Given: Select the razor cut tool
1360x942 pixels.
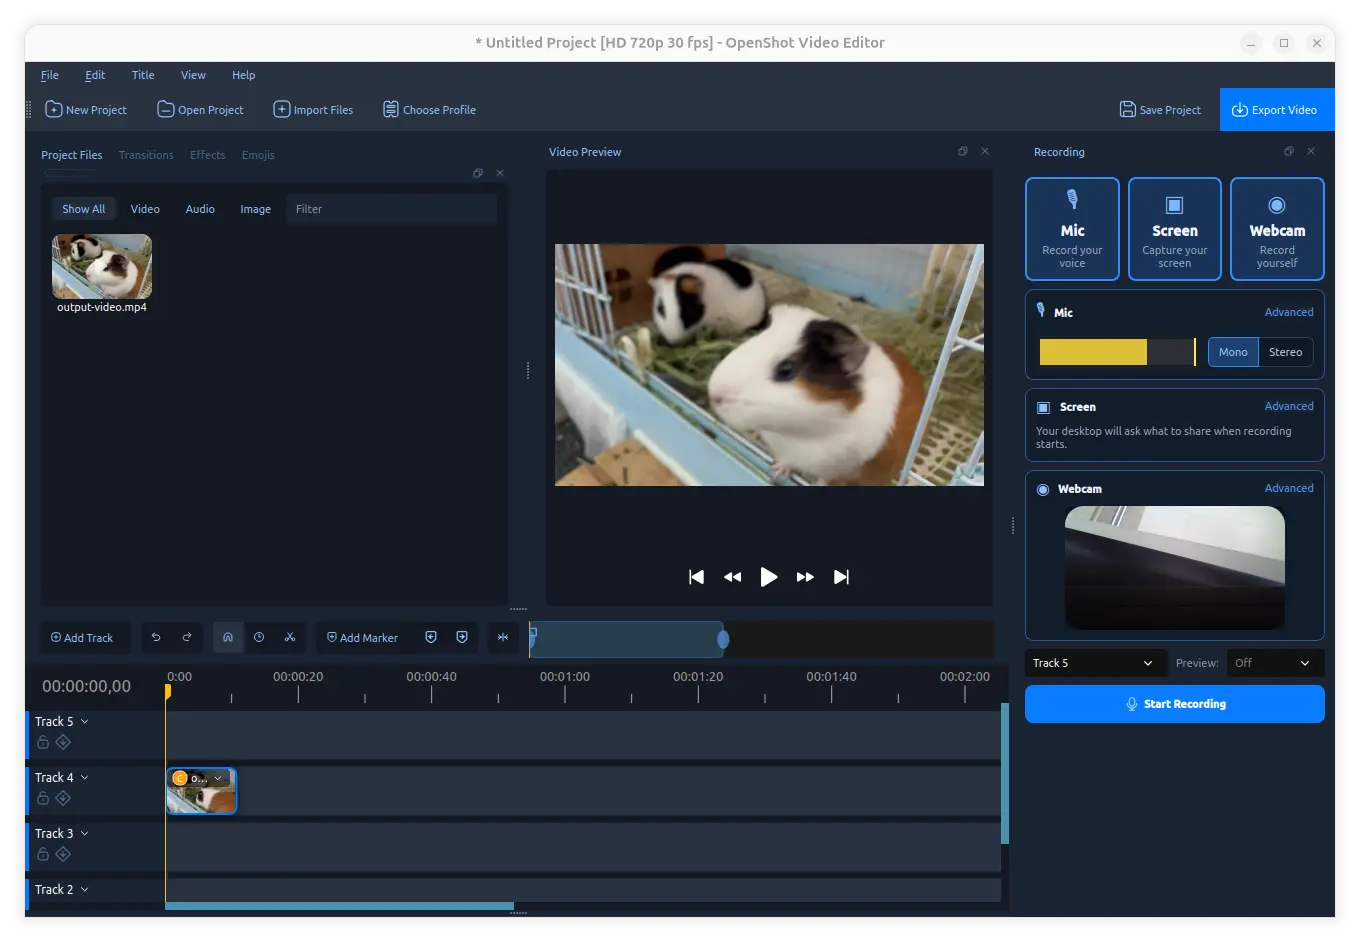Looking at the screenshot, I should (290, 637).
